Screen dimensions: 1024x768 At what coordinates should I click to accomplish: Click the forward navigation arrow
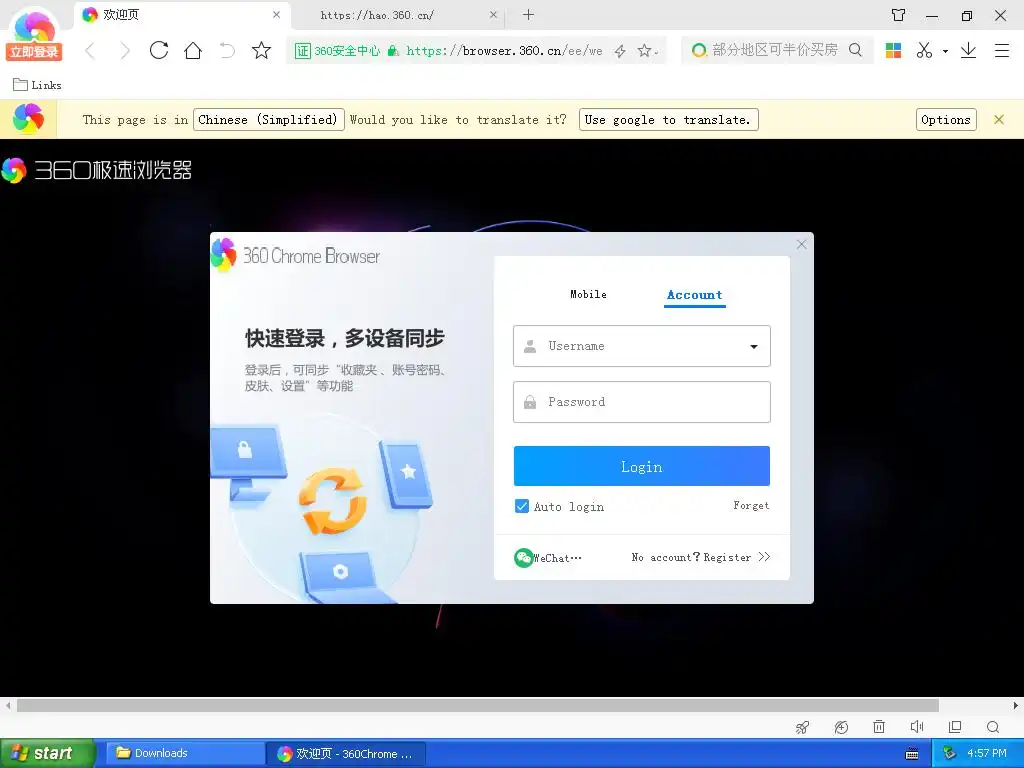[x=124, y=50]
